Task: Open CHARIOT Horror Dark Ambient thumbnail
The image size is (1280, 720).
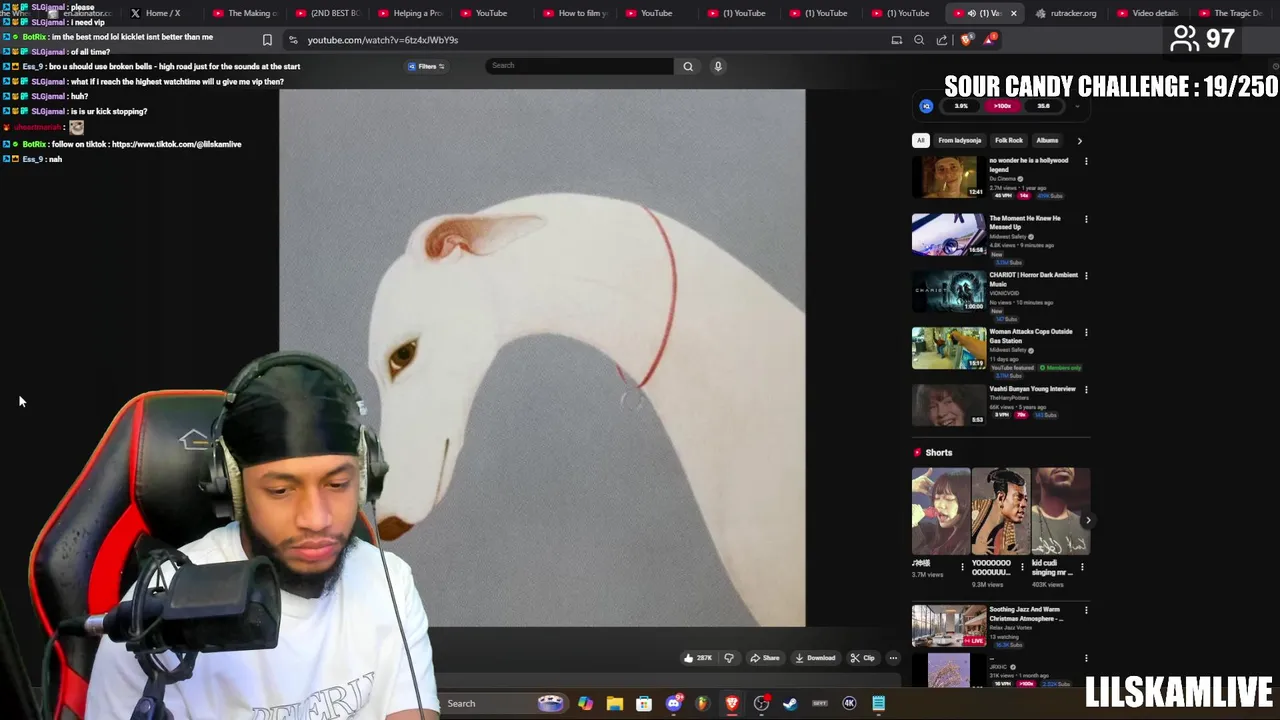Action: tap(948, 291)
